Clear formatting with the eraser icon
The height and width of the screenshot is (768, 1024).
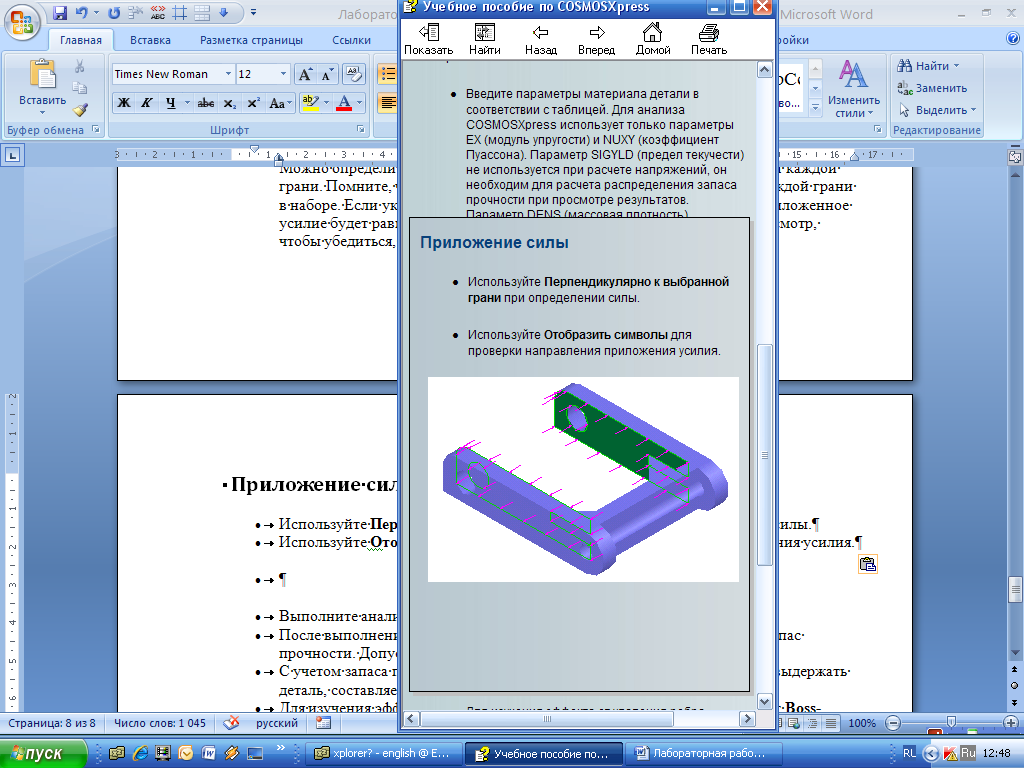[353, 74]
